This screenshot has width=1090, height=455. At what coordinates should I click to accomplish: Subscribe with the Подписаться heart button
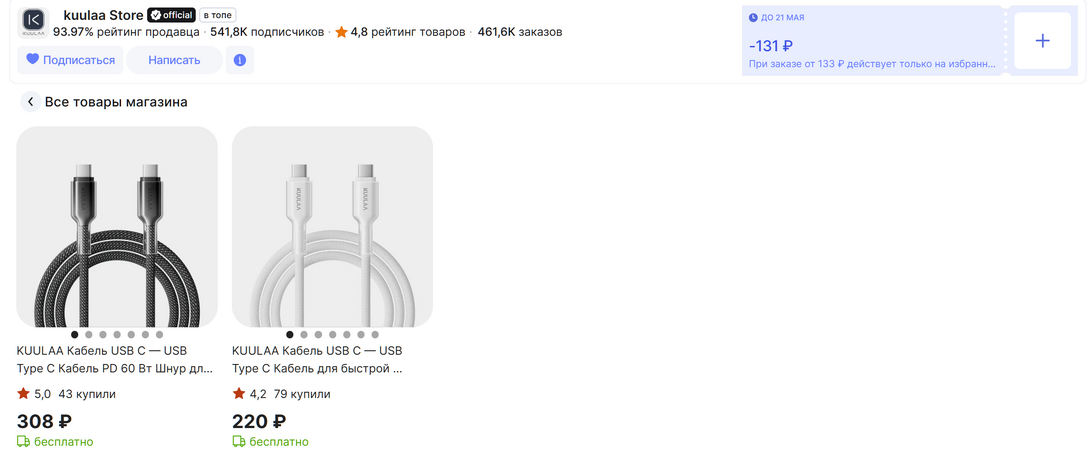point(70,60)
